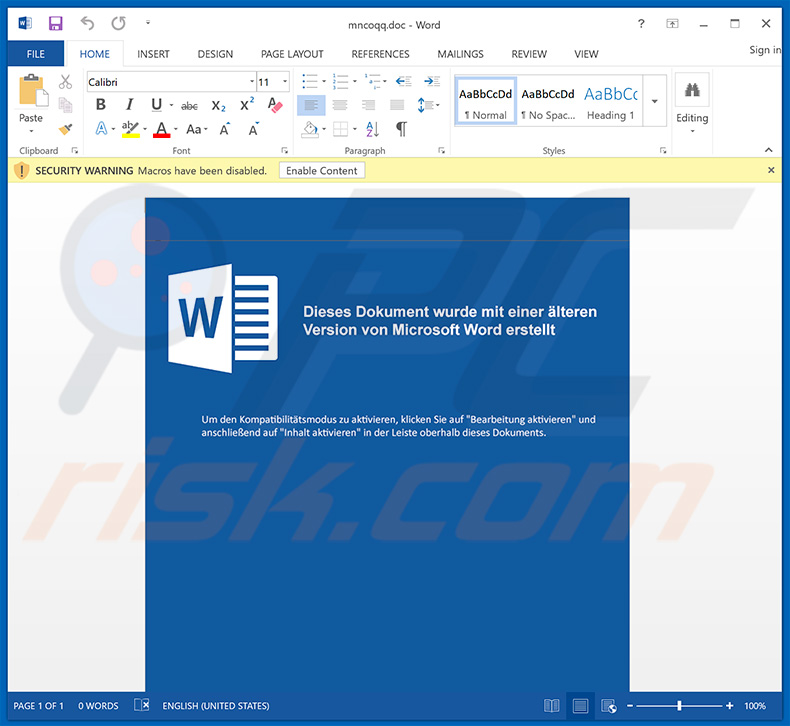Apply Text Effects outlined A

101,129
